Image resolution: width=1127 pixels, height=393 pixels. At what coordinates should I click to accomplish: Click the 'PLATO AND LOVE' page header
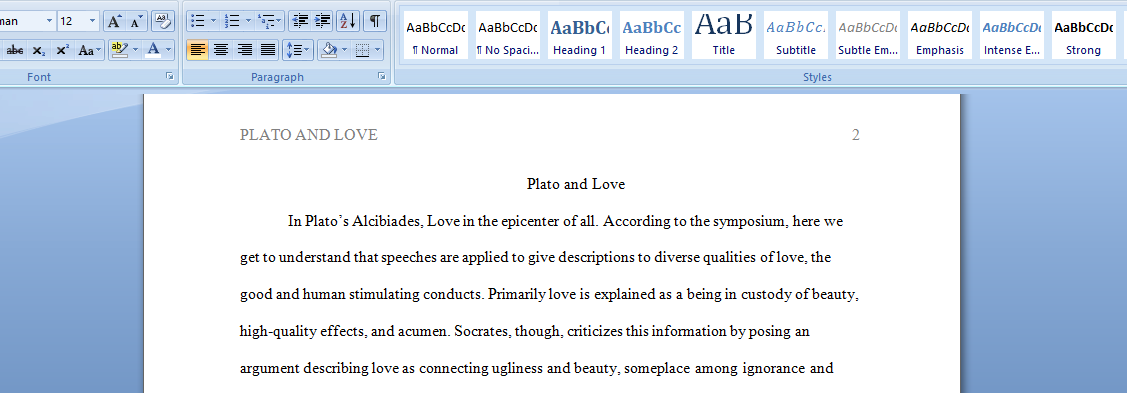[308, 135]
